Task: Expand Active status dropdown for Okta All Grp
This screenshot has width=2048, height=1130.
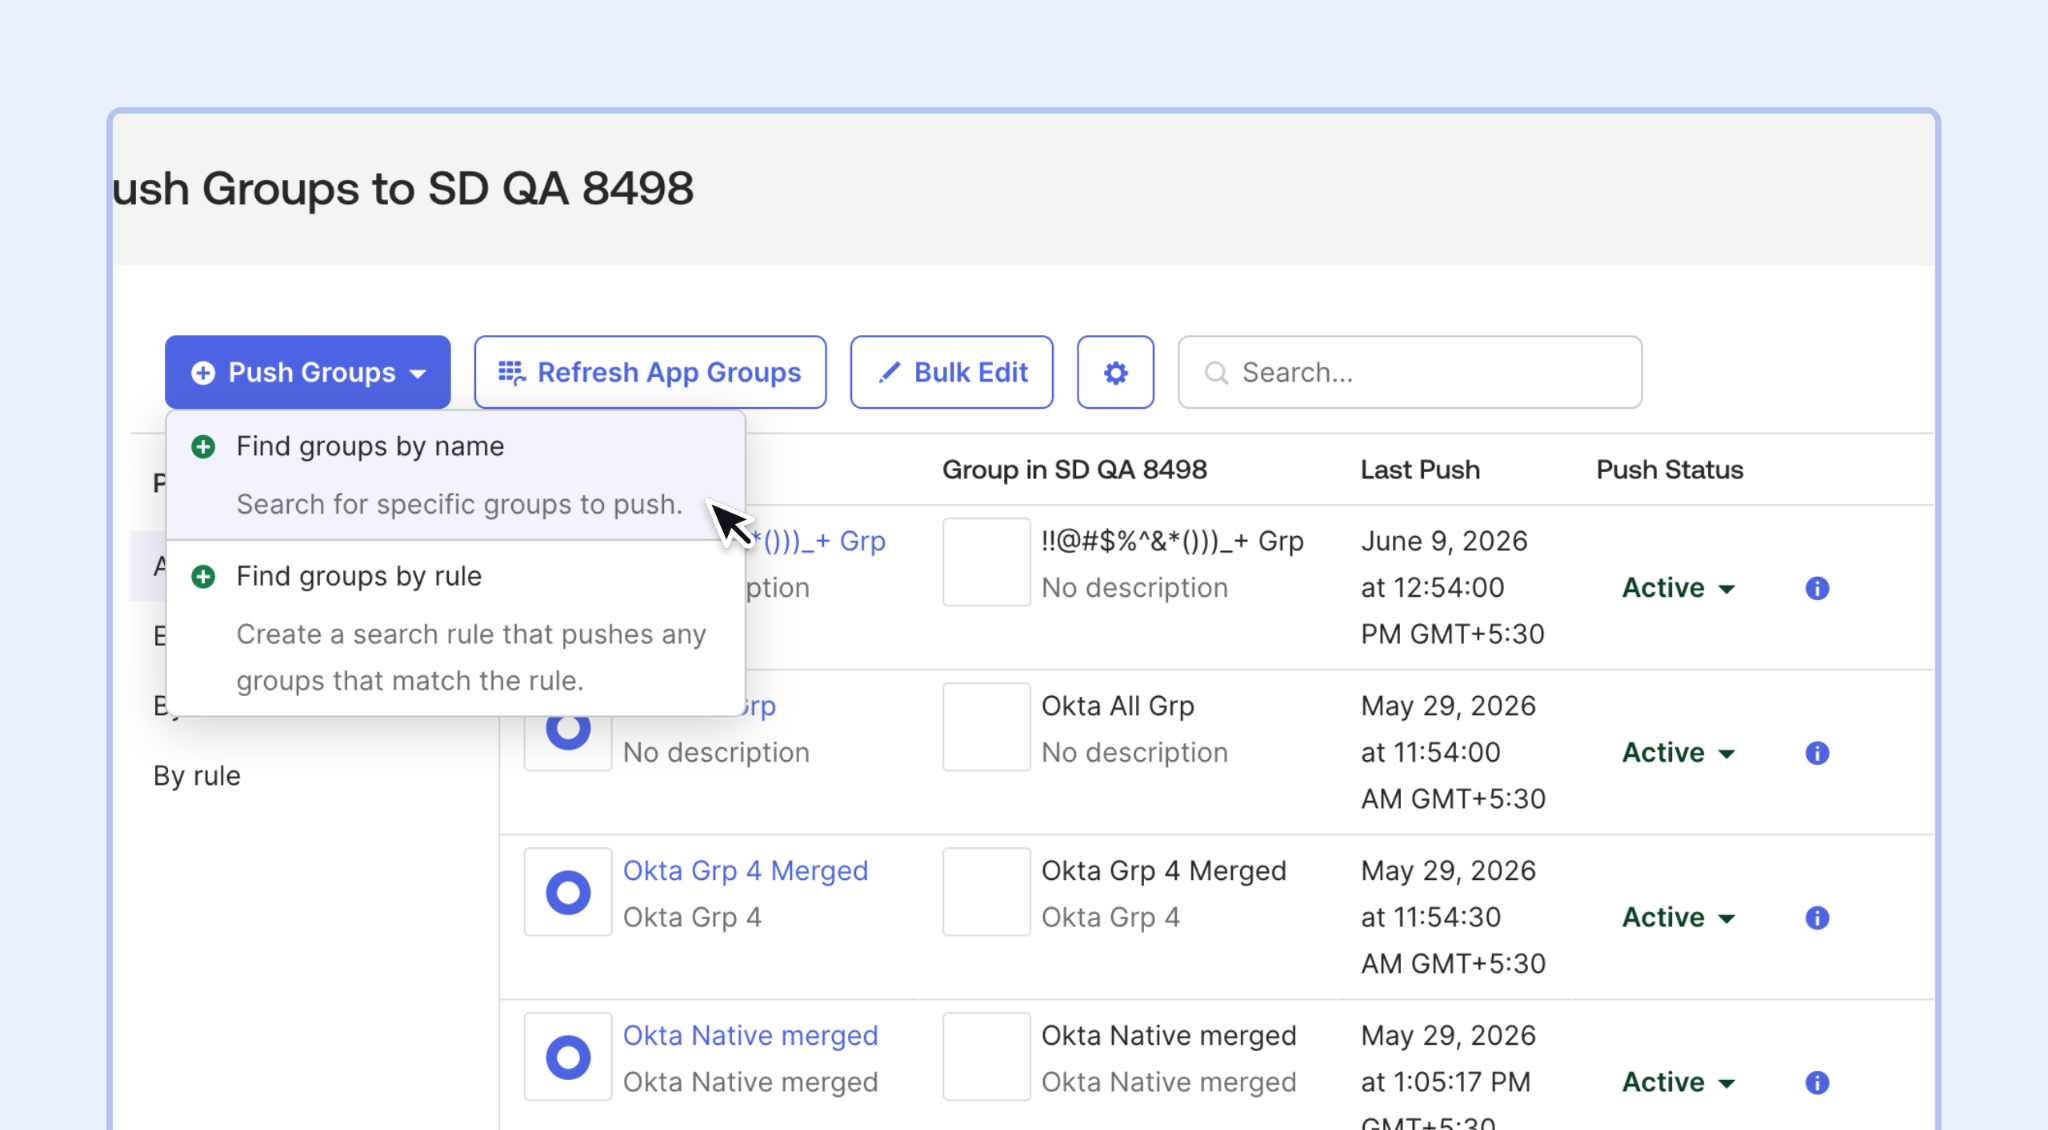Action: (x=1678, y=753)
